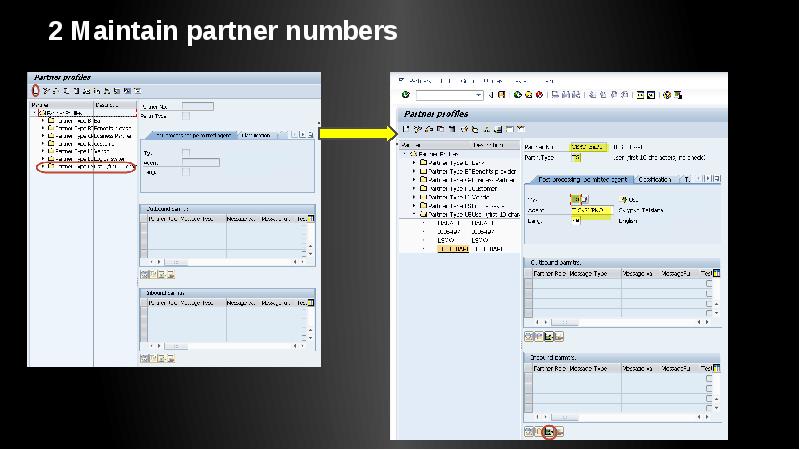
Task: Click the Print icon in standard toolbar
Action: coord(555,94)
